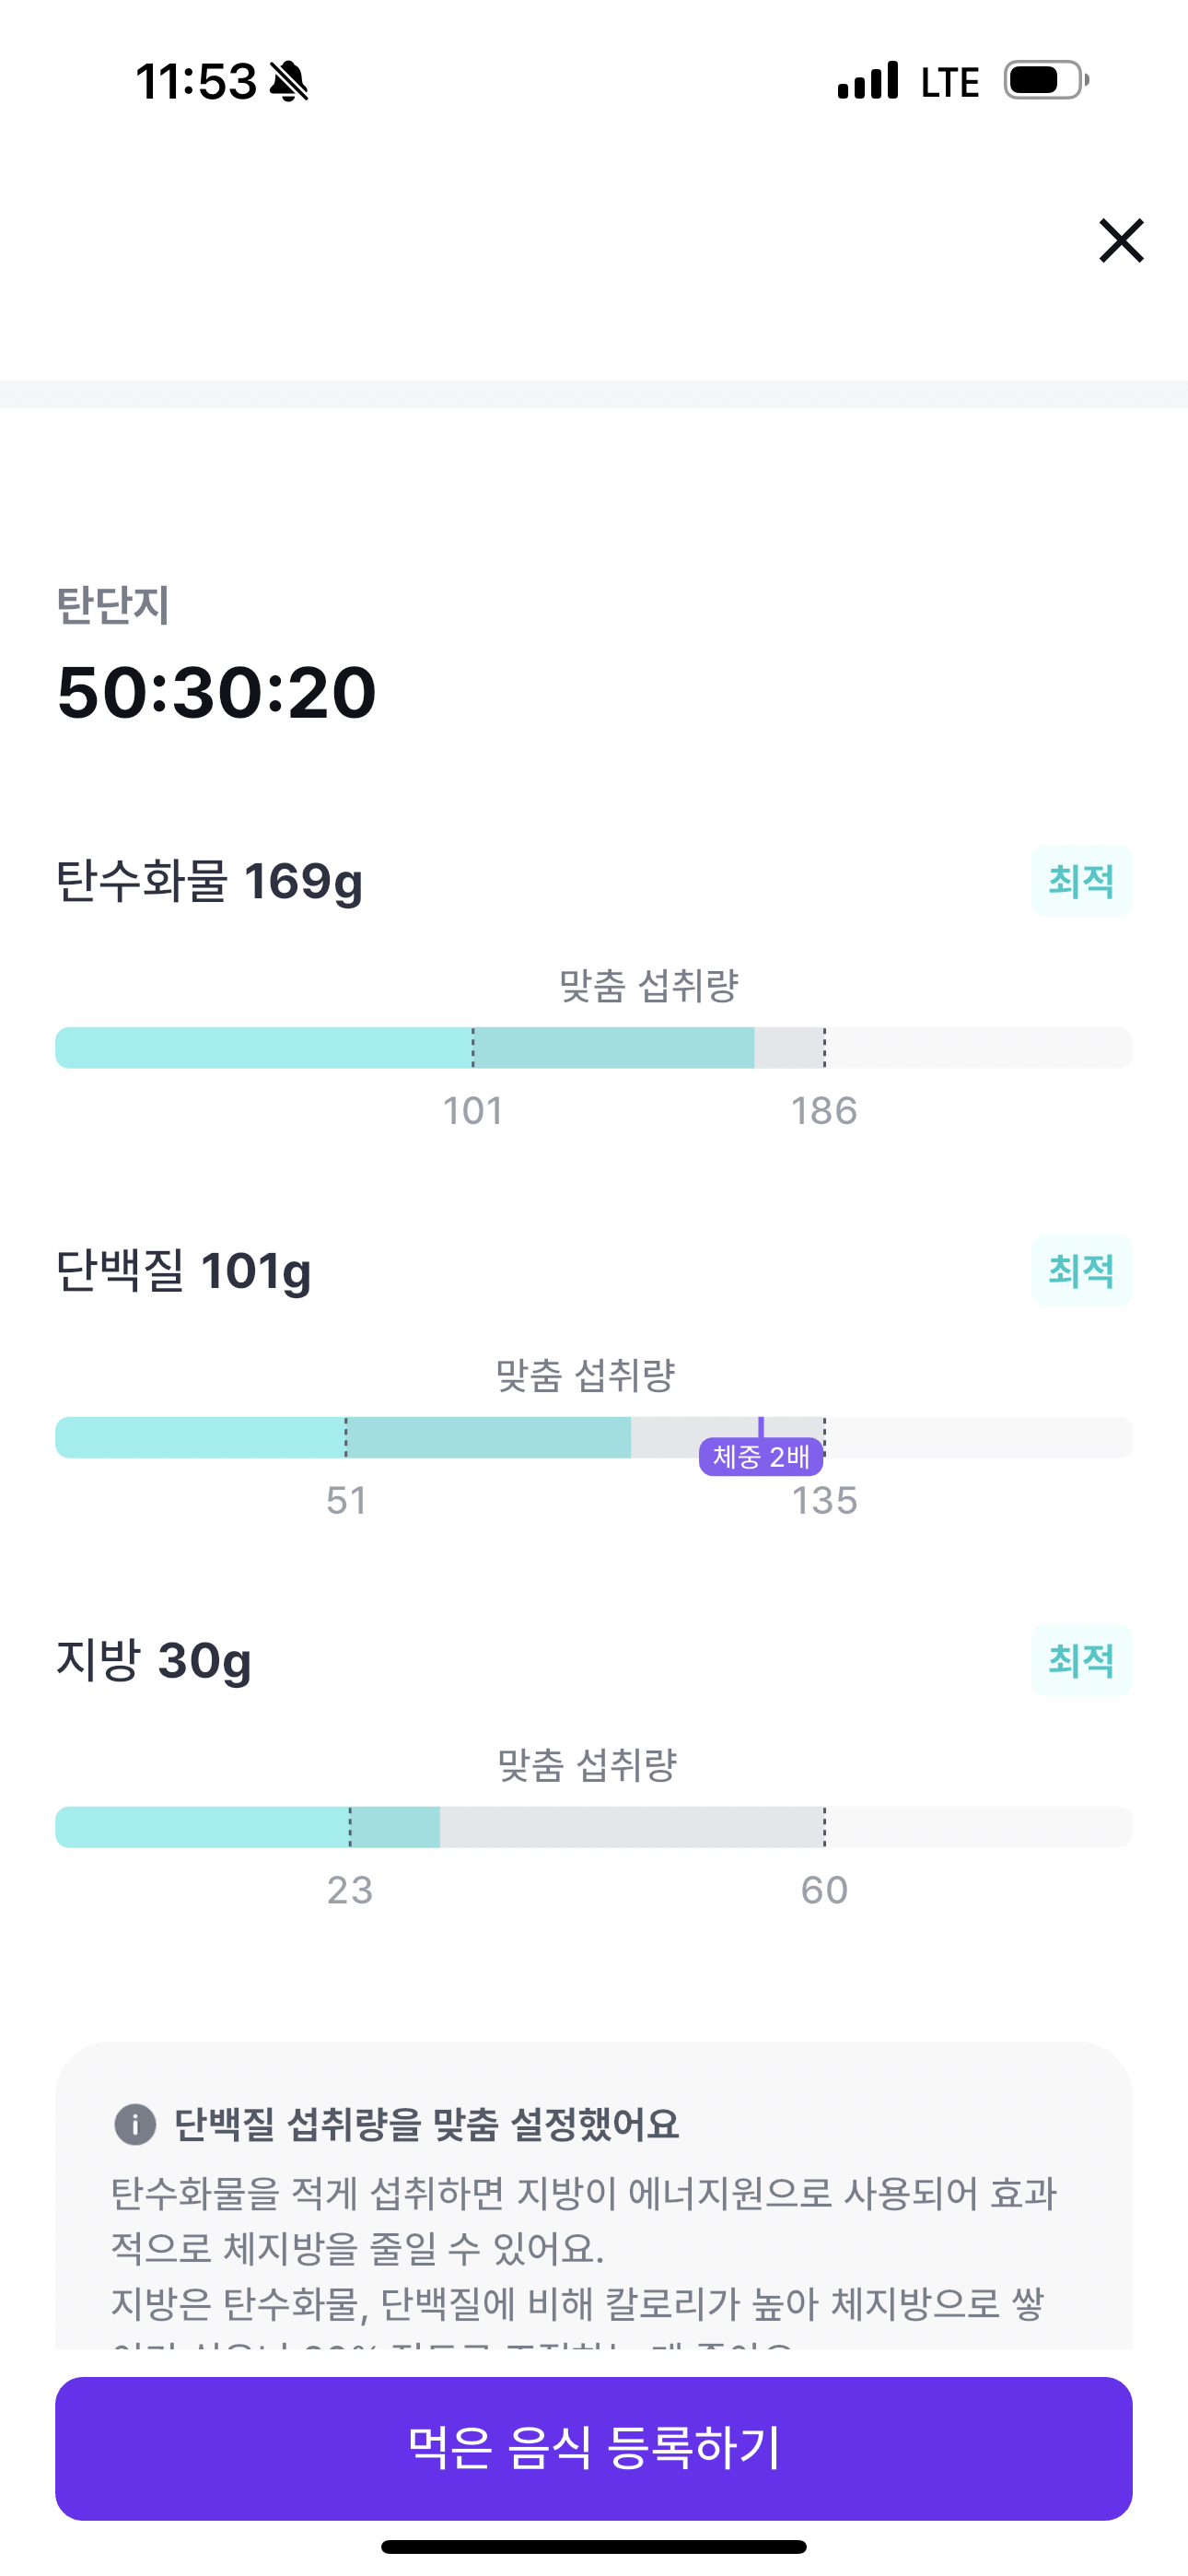
Task: Tap the 탄수화물 169g heading
Action: pyautogui.click(x=209, y=882)
